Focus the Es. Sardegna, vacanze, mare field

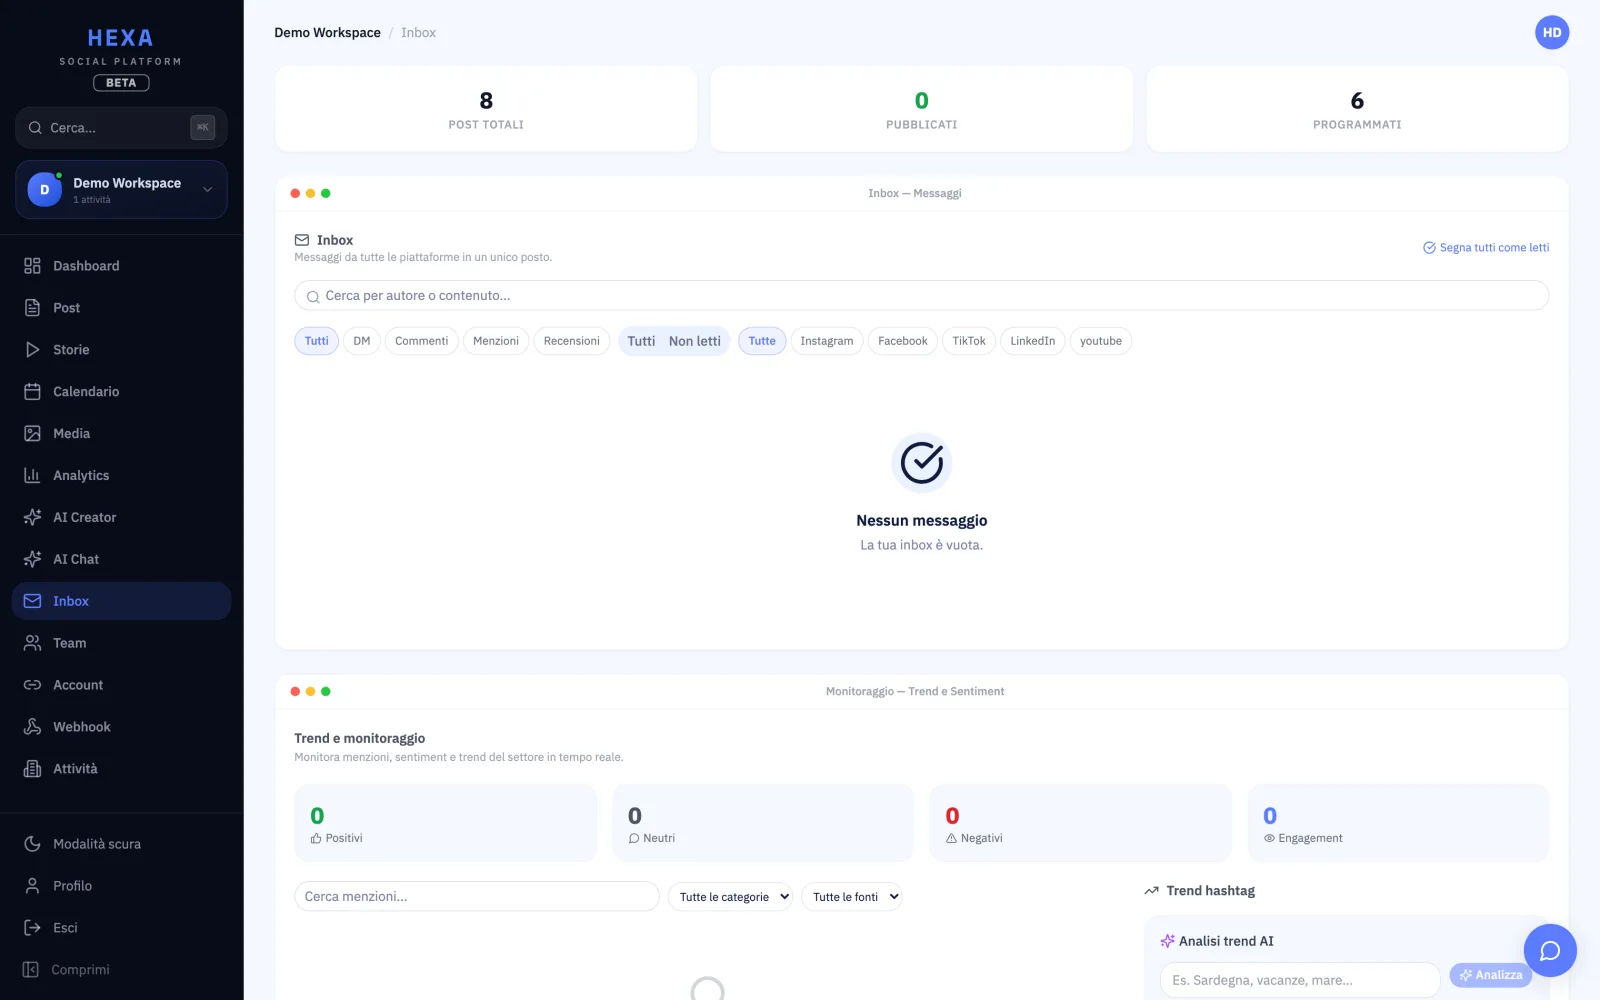point(1300,980)
